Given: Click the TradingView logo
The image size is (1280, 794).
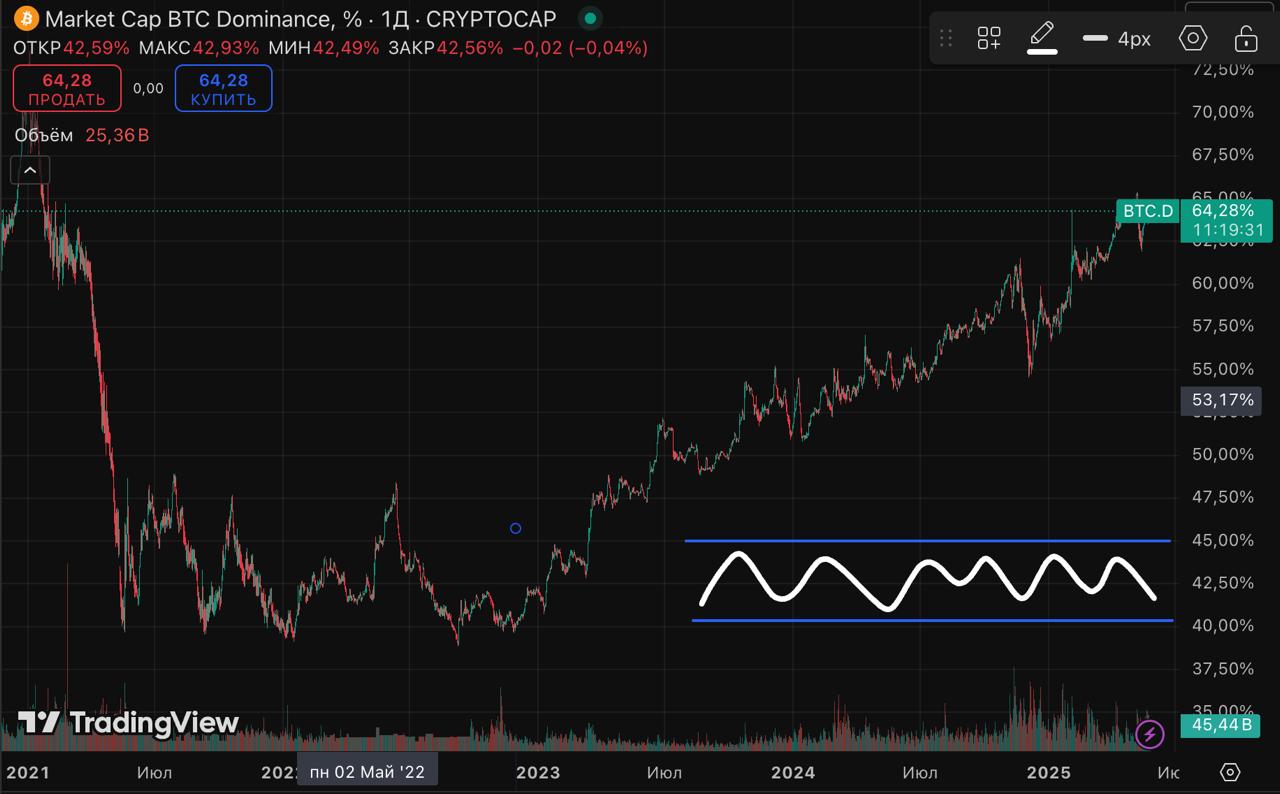Looking at the screenshot, I should click(x=129, y=723).
